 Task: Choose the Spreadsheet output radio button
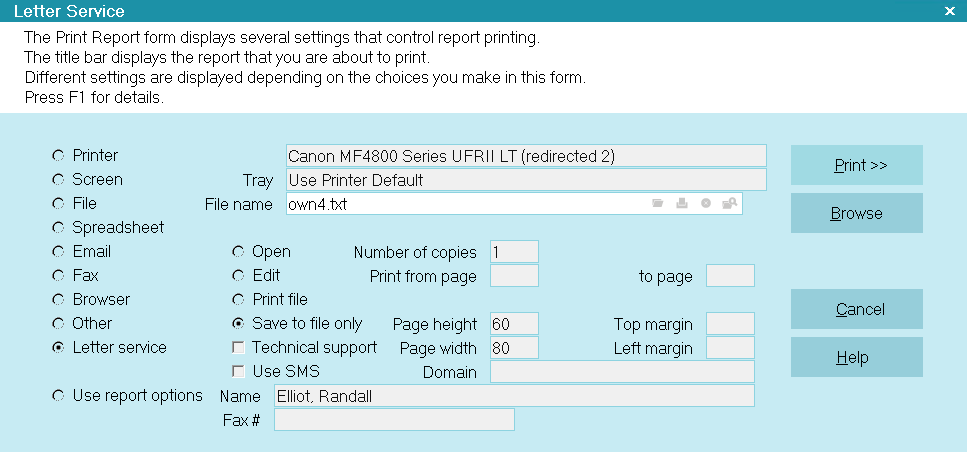click(x=58, y=228)
